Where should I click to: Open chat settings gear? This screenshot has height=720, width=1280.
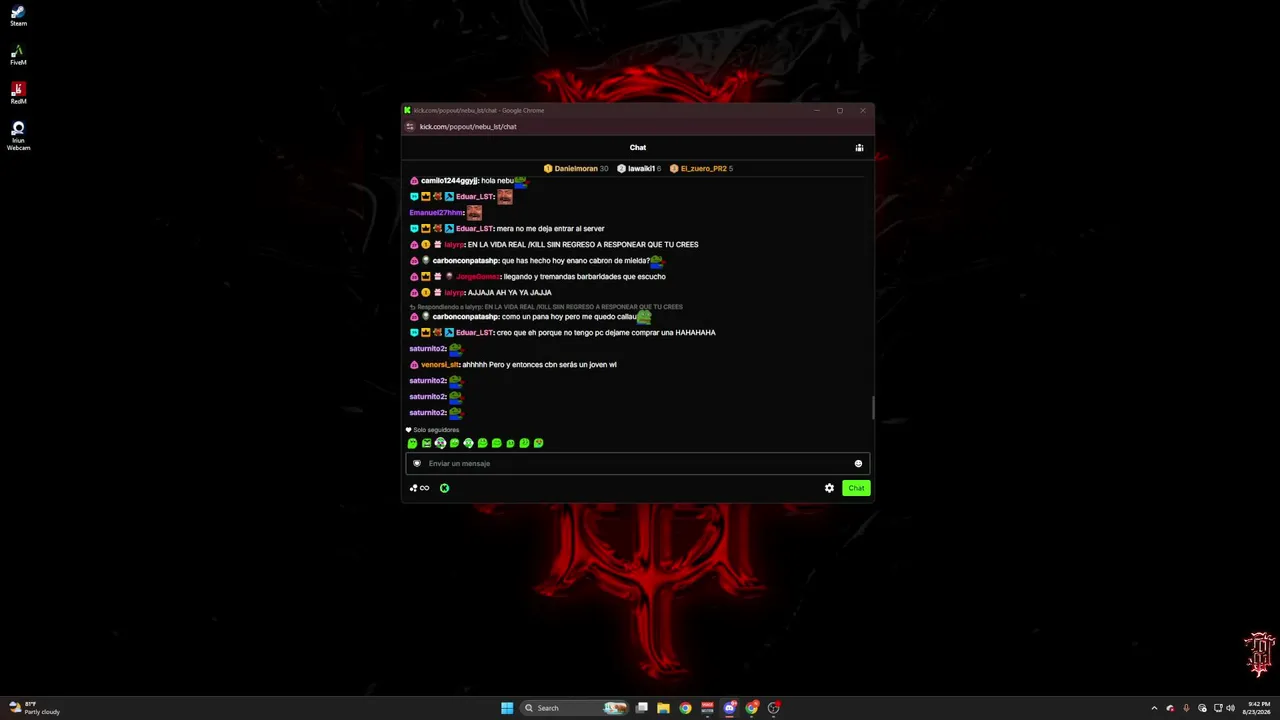pyautogui.click(x=829, y=488)
